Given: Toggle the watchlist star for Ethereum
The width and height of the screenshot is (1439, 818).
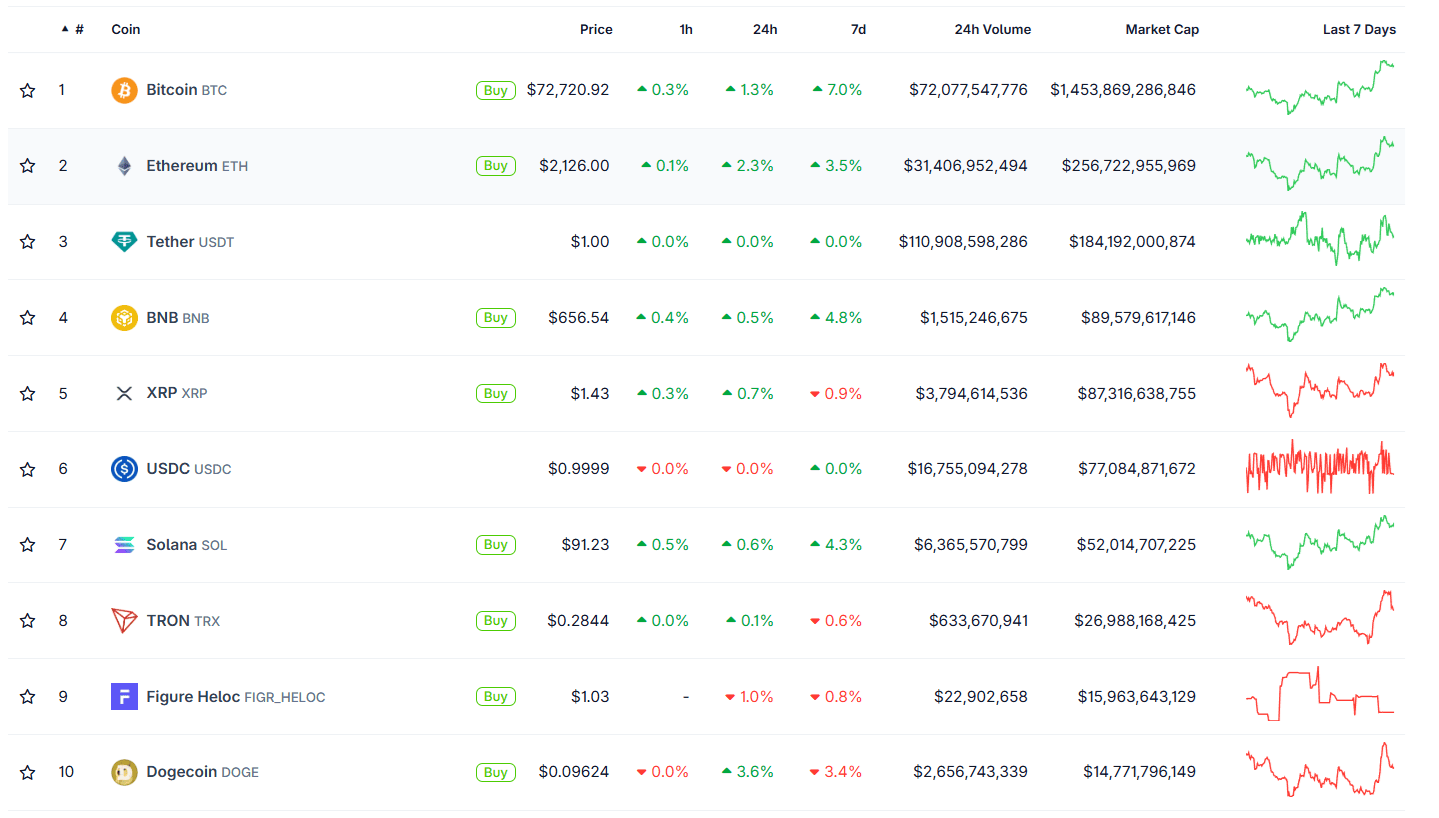Looking at the screenshot, I should [27, 165].
